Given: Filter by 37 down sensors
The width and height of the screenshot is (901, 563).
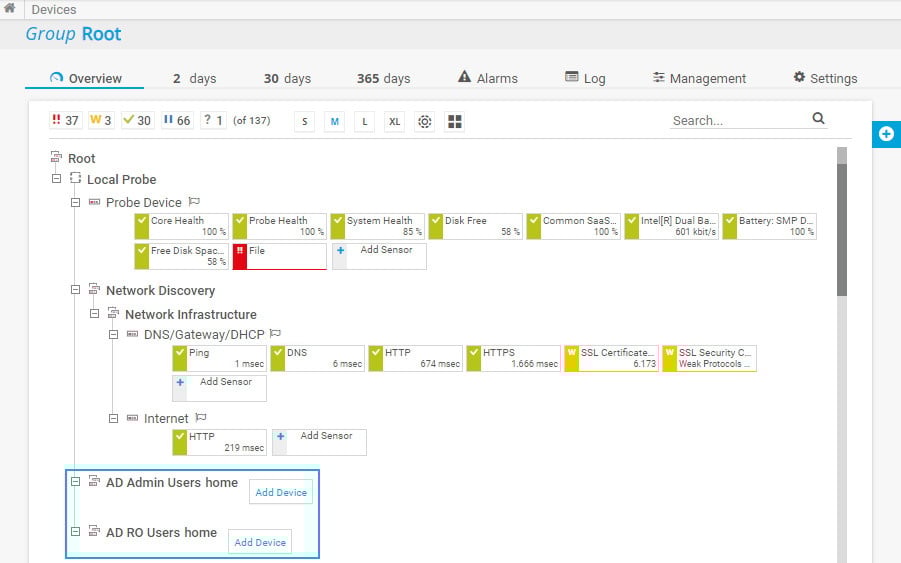Looking at the screenshot, I should [x=65, y=121].
